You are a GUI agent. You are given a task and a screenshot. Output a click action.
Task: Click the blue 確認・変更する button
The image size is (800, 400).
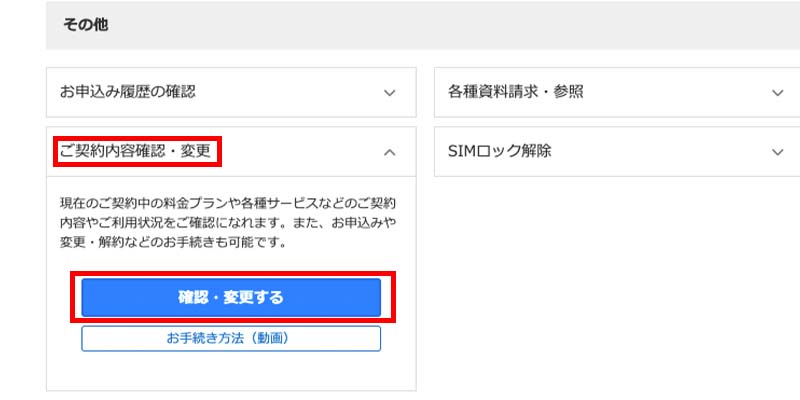[231, 297]
